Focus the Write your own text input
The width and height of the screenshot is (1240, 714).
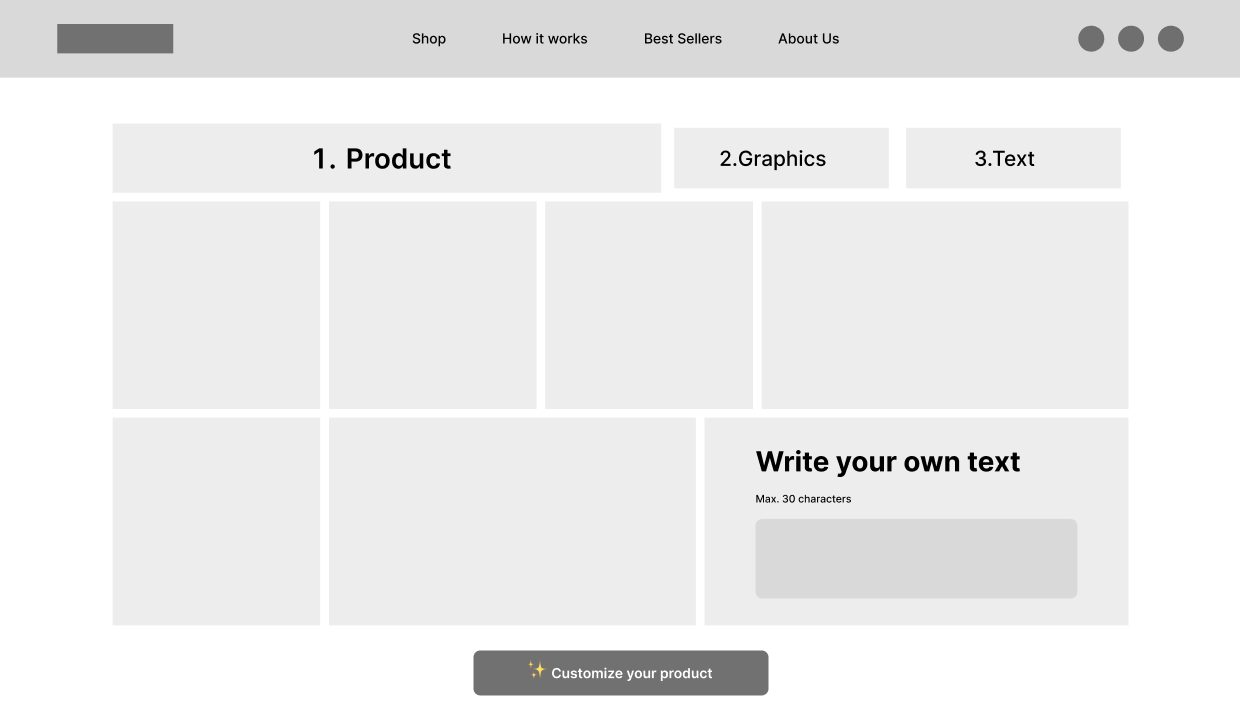(916, 559)
